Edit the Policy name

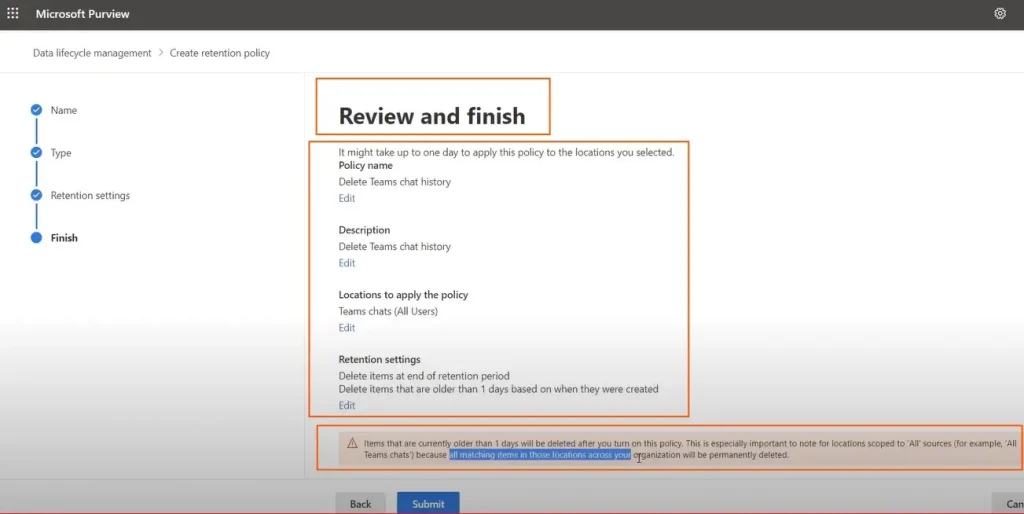346,198
